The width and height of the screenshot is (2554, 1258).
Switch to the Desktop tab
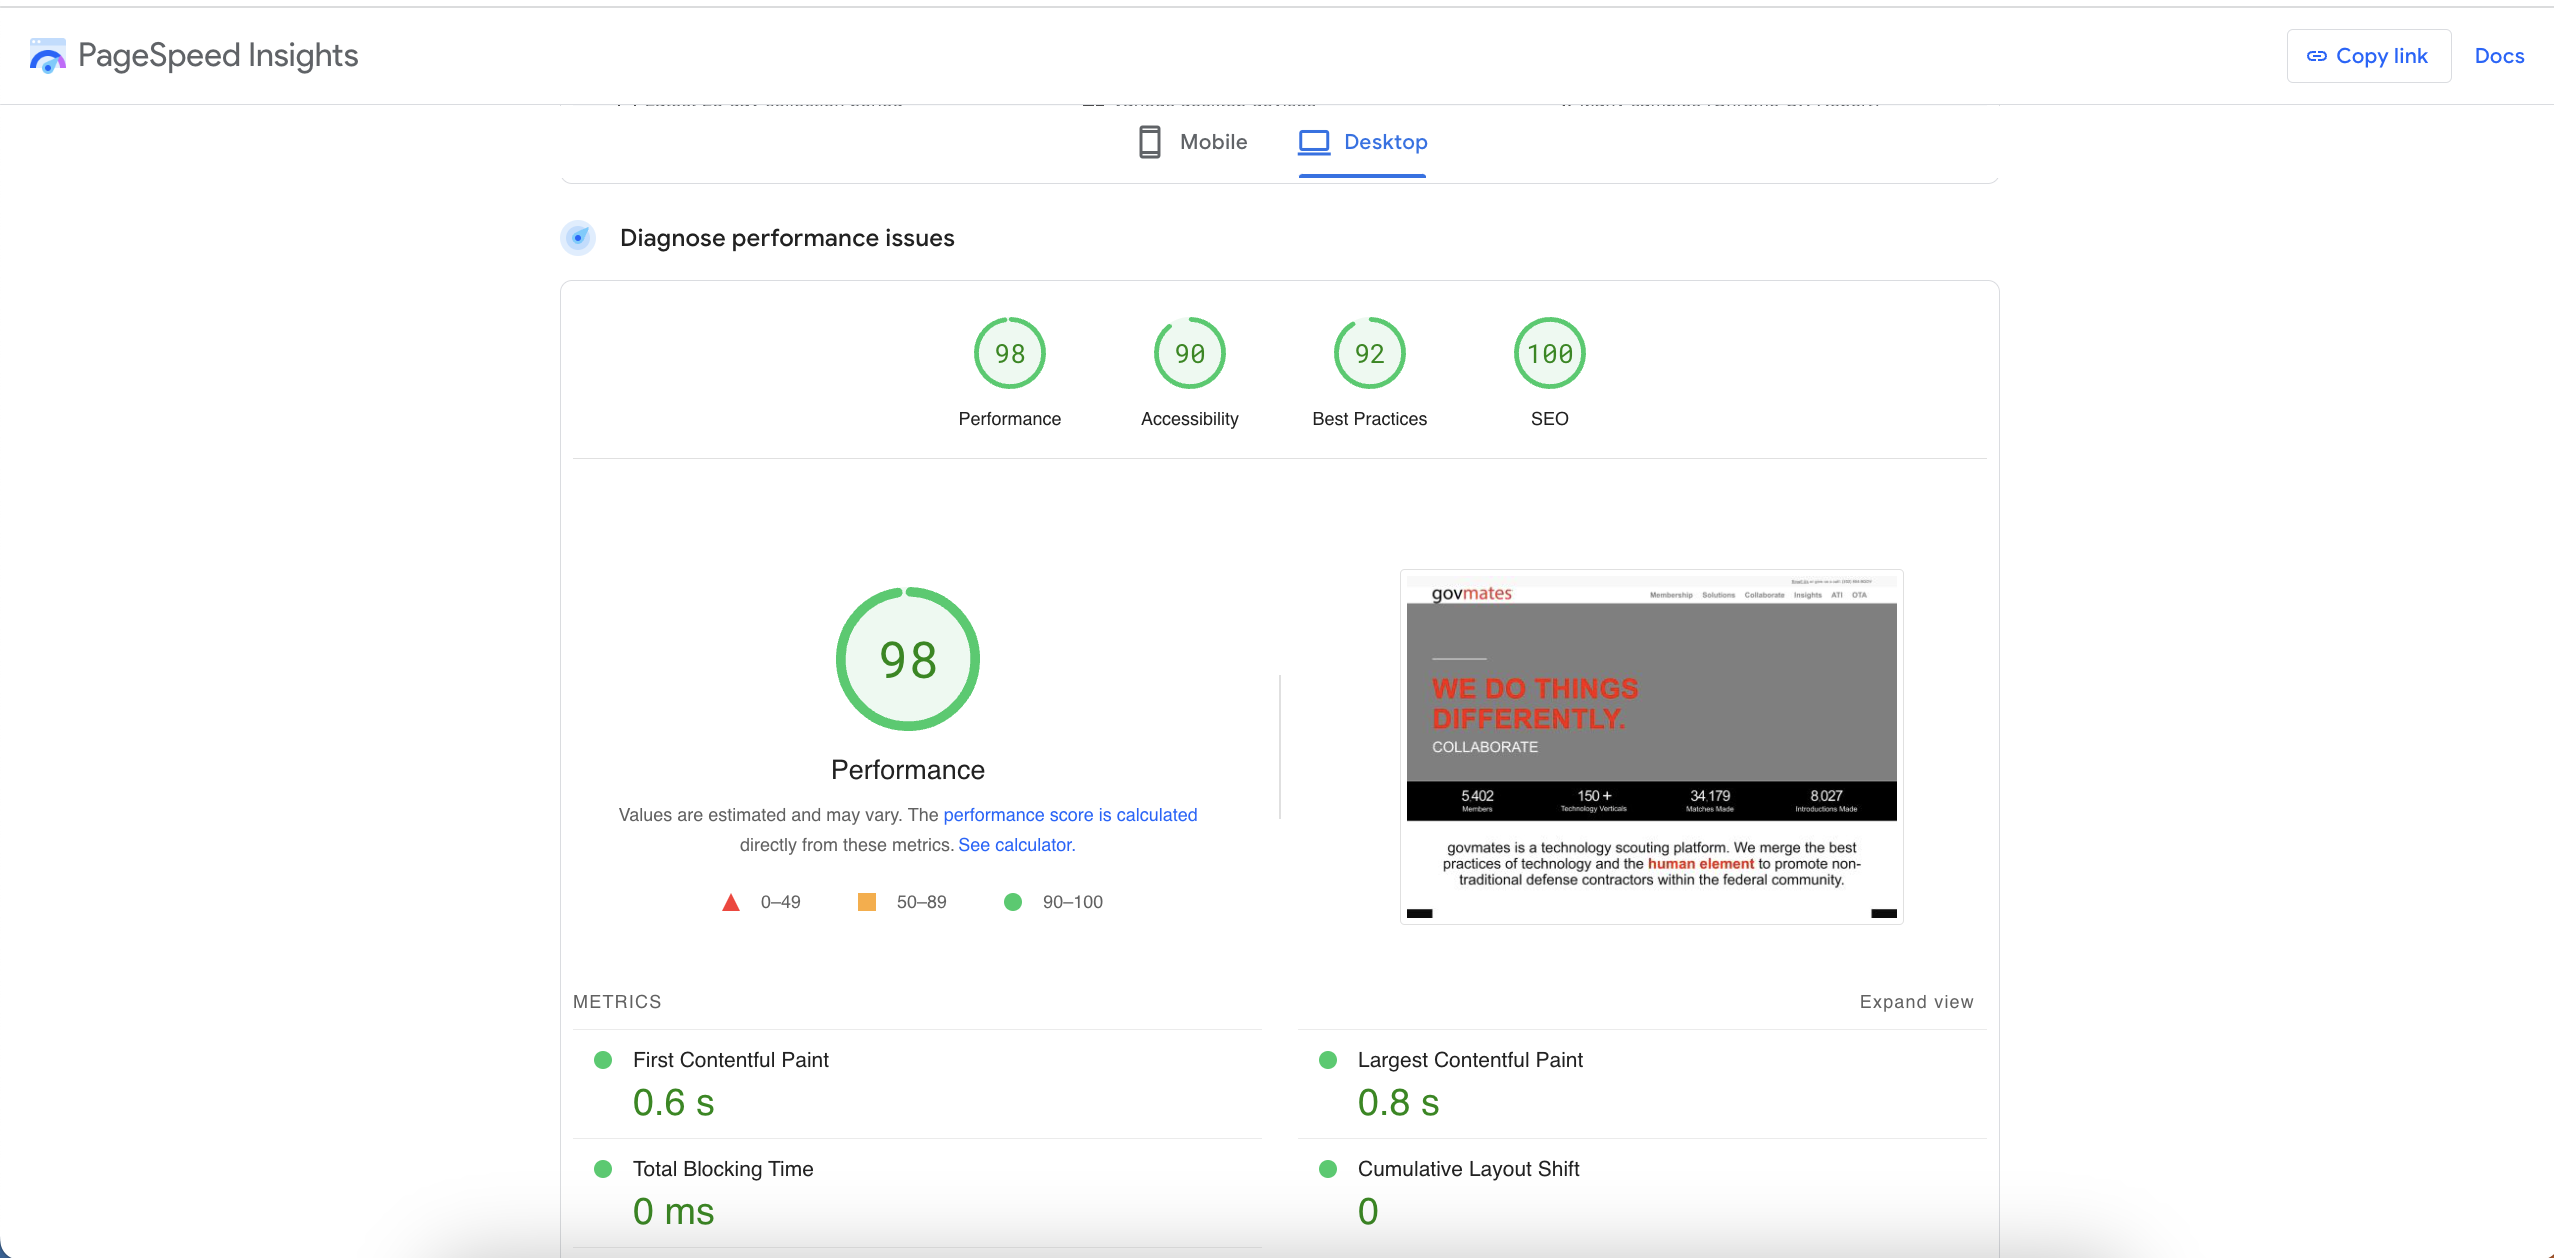tap(1363, 142)
